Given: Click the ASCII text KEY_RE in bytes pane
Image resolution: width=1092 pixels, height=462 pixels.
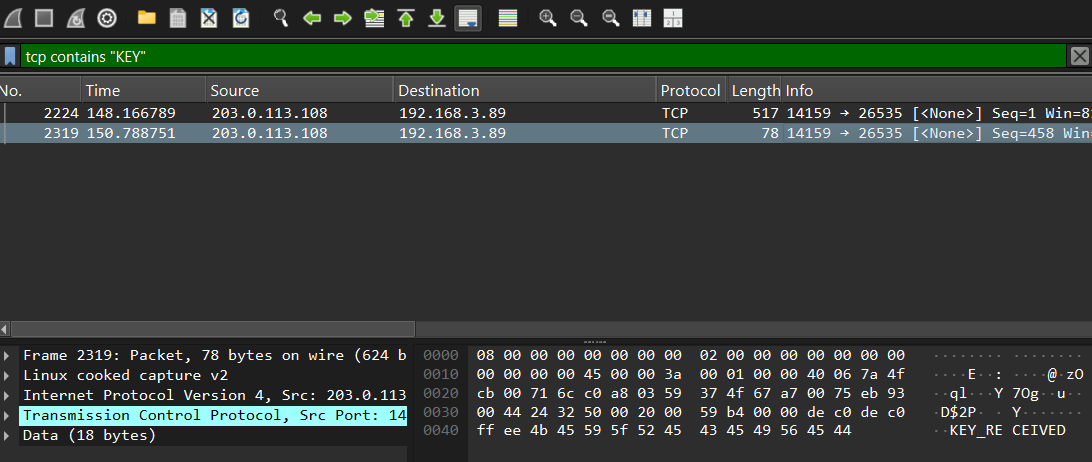Looking at the screenshot, I should 976,431.
